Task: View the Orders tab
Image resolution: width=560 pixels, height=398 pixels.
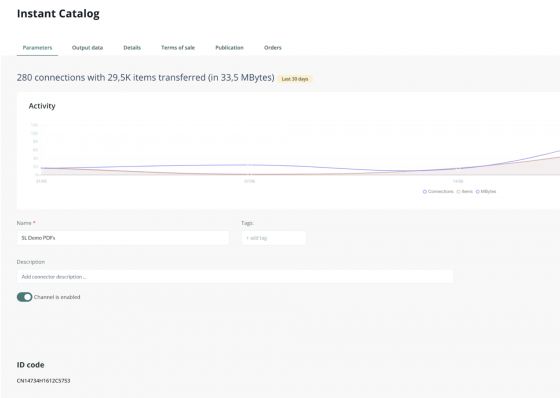Action: (273, 48)
